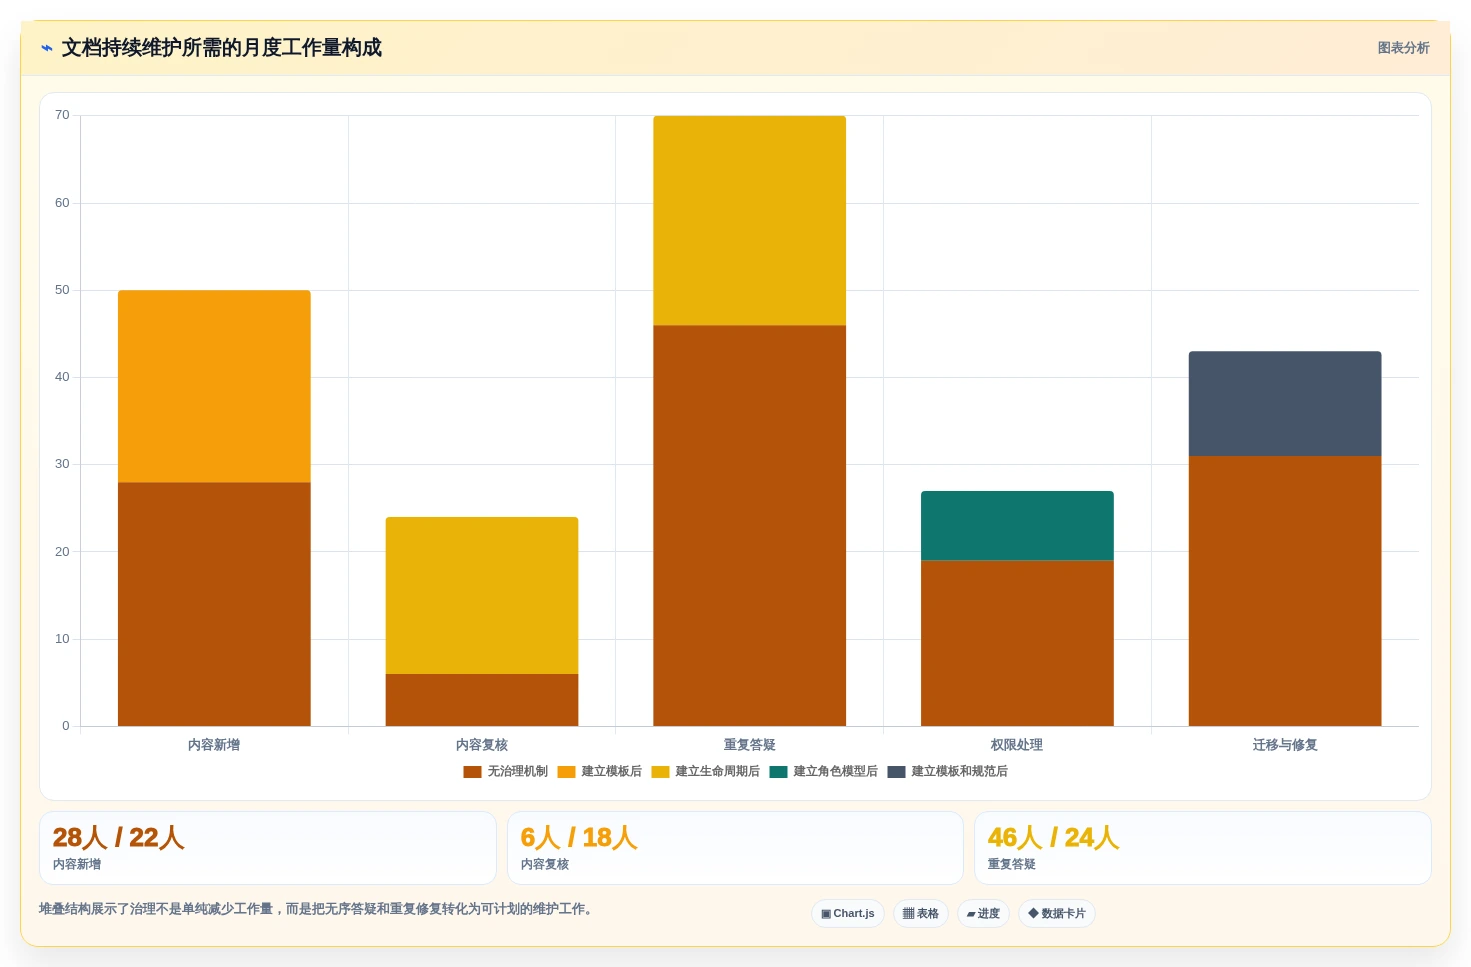
Task: Click the brown segment of 内容复核 bar
Action: click(482, 700)
